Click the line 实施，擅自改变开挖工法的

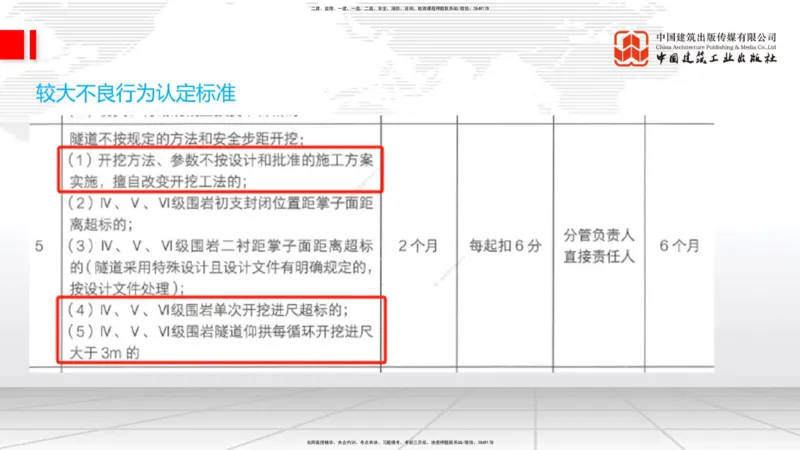pos(158,182)
